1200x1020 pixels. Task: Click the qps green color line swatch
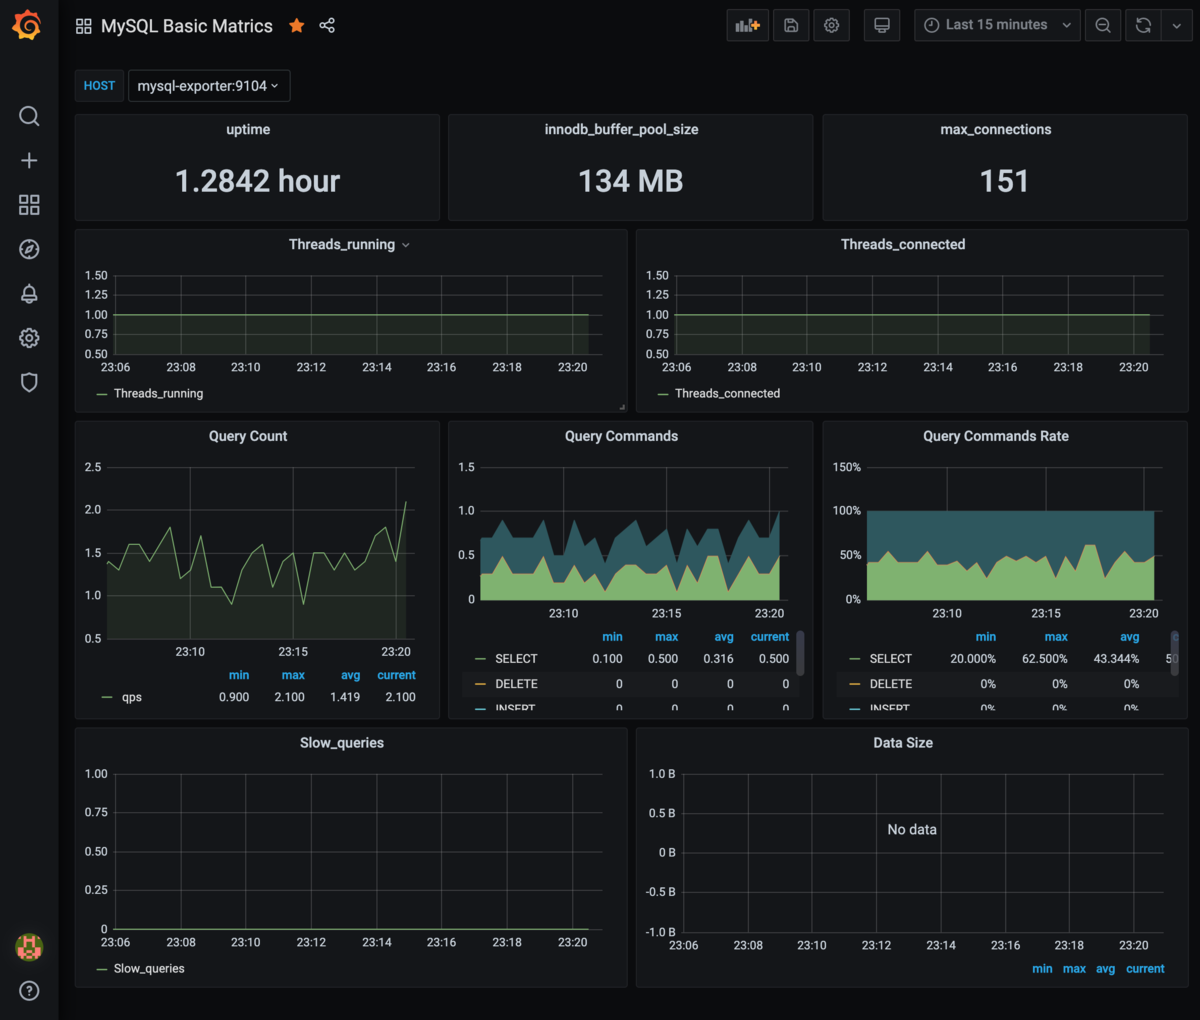[x=107, y=697]
